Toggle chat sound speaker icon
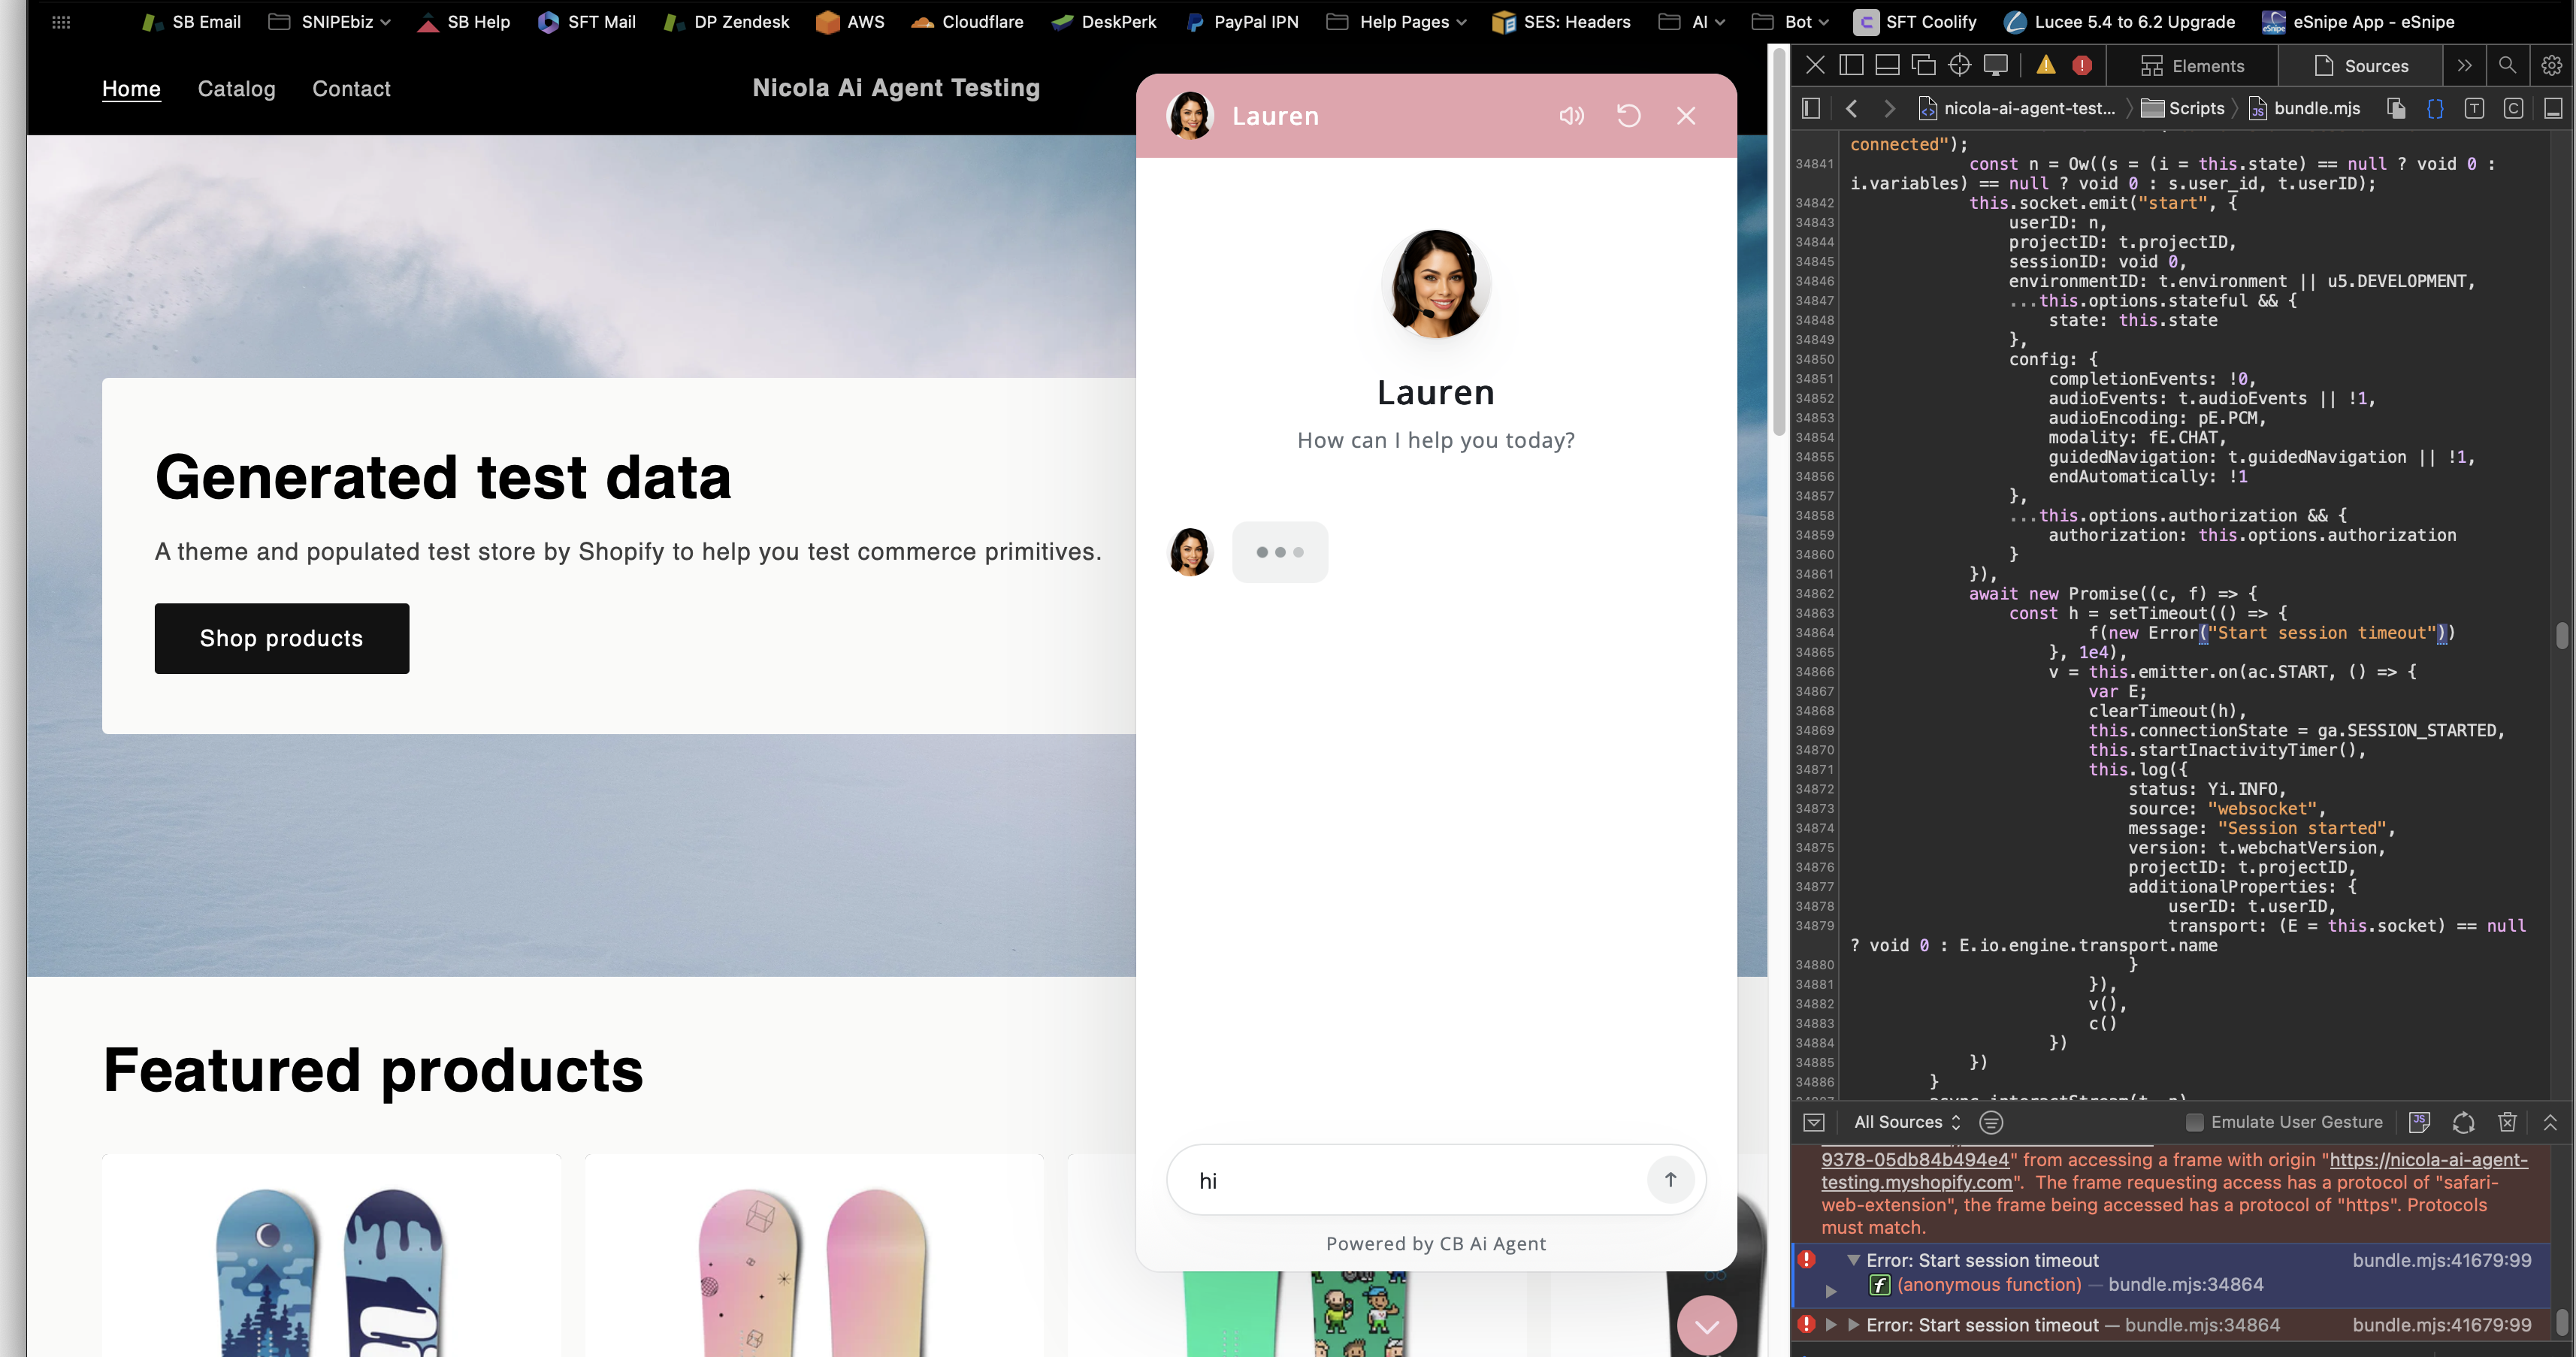This screenshot has height=1357, width=2576. [1571, 116]
